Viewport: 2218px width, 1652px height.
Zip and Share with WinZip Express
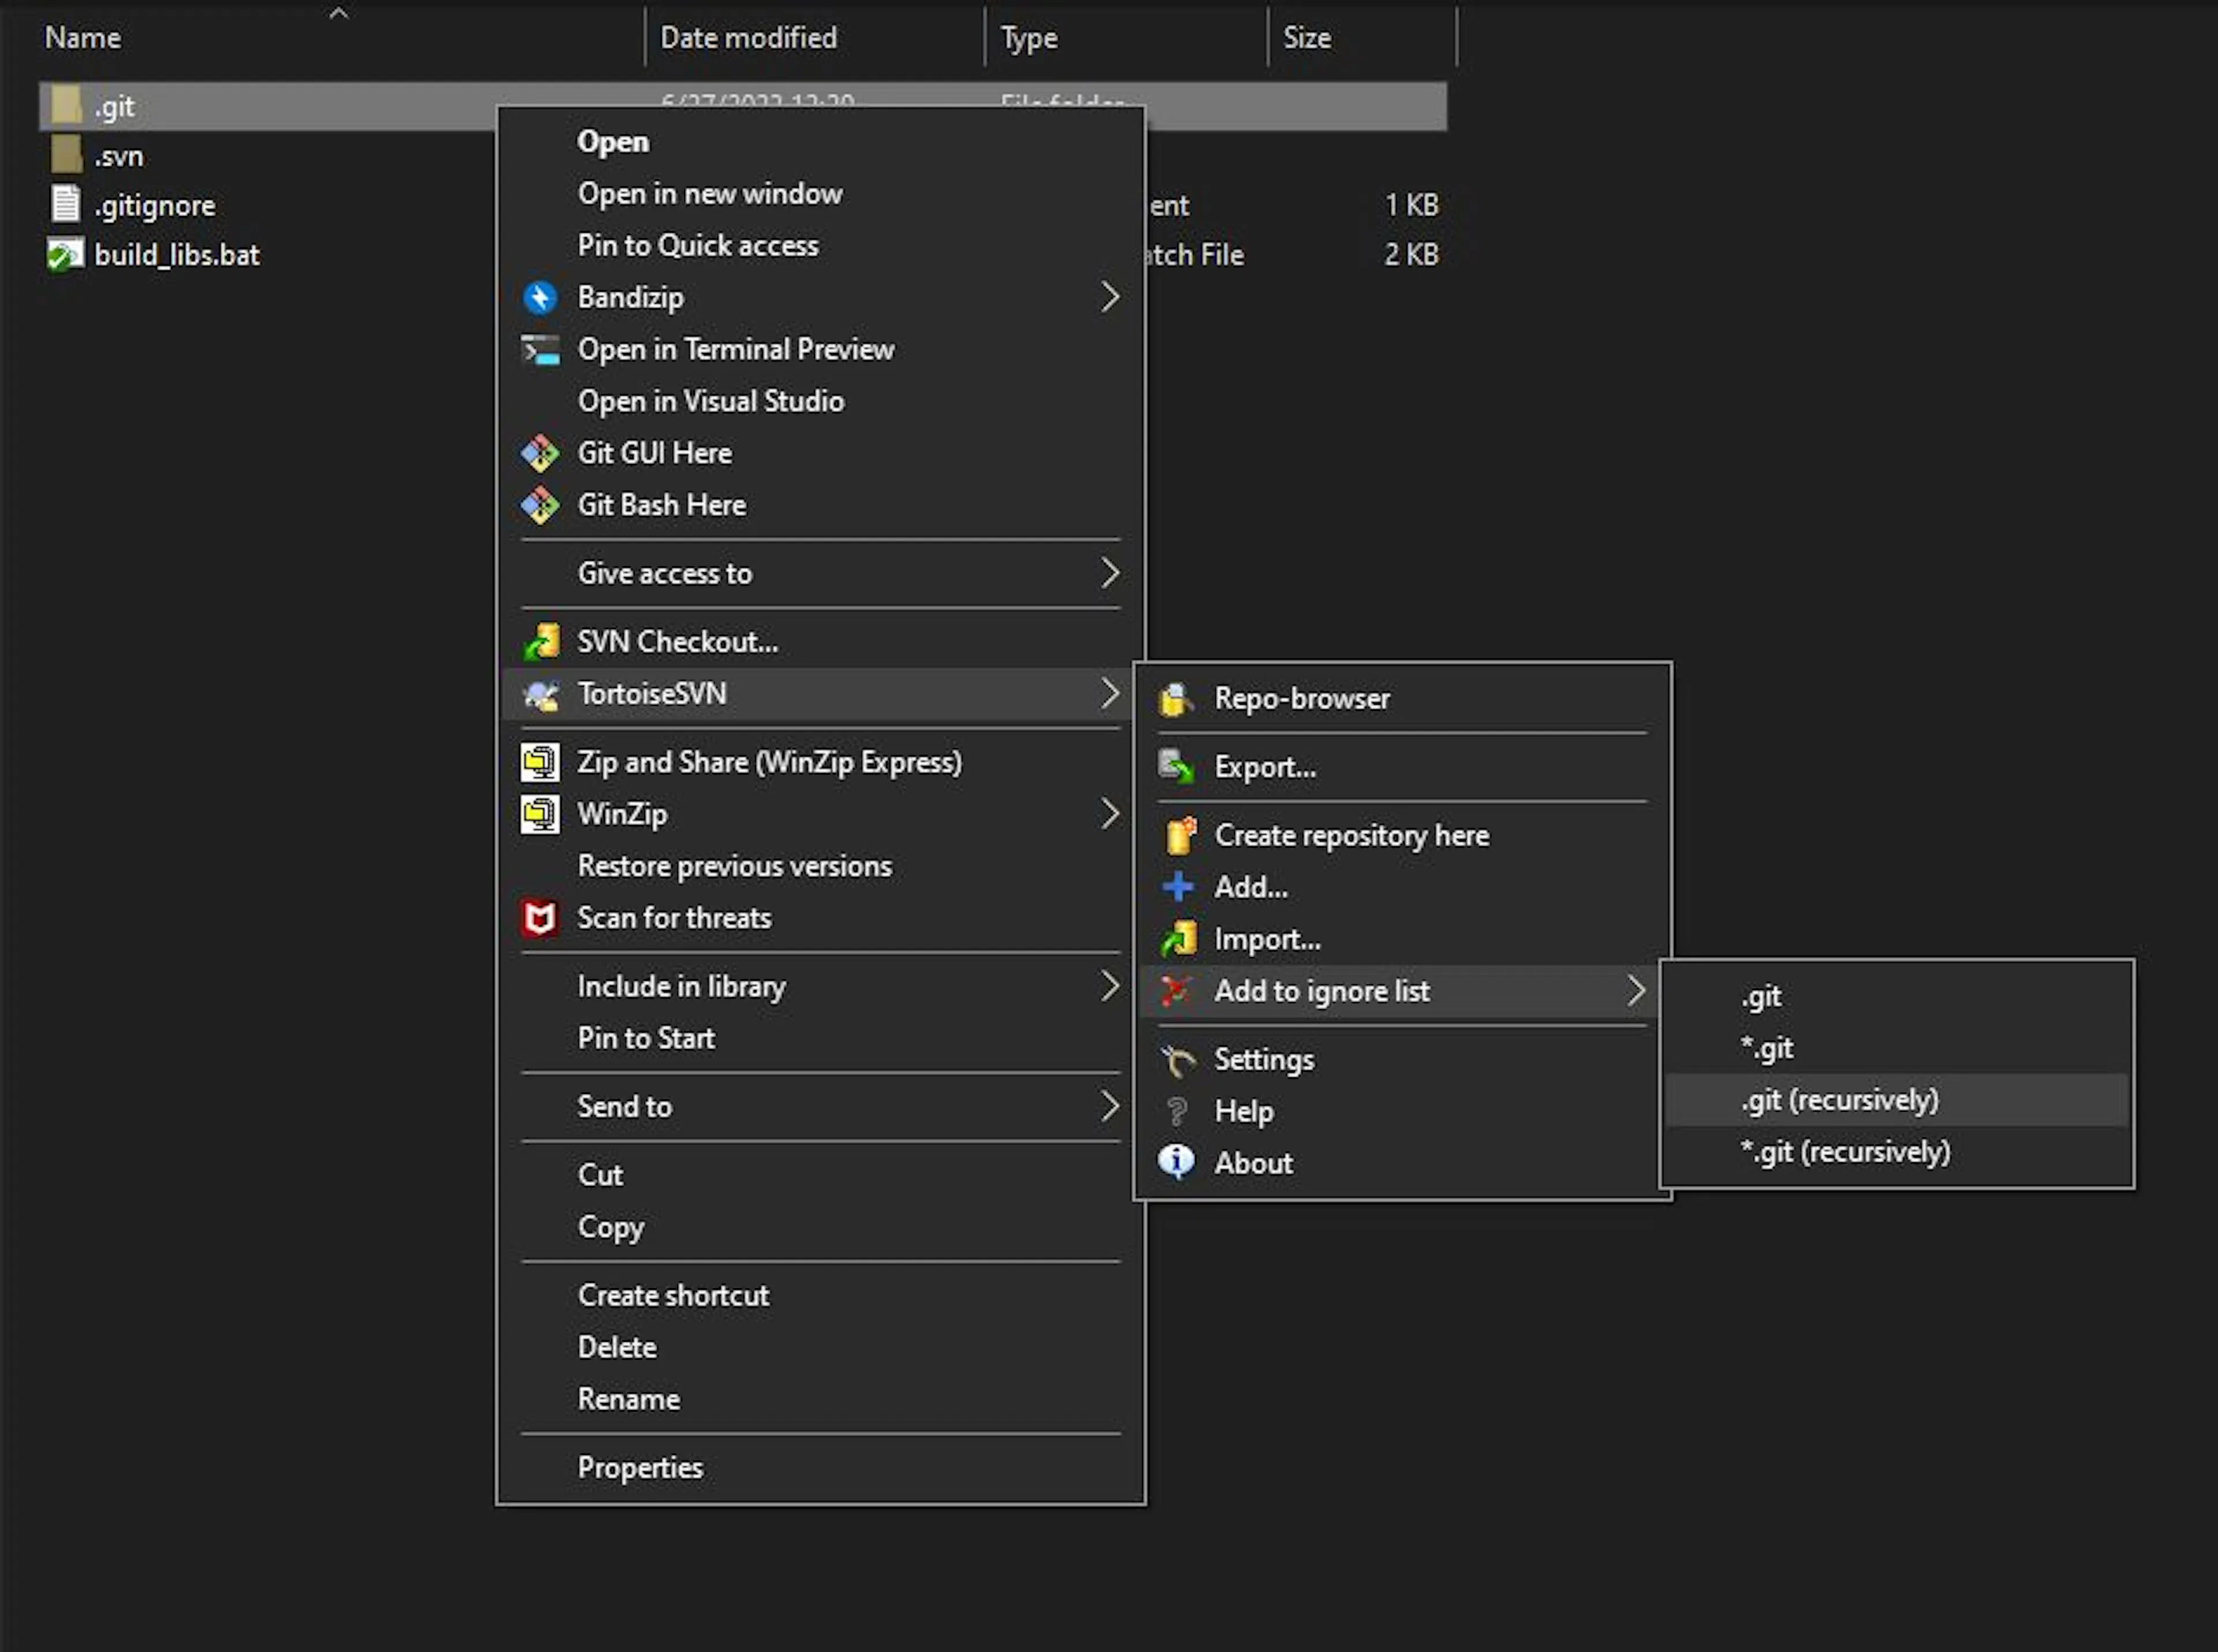[x=770, y=761]
